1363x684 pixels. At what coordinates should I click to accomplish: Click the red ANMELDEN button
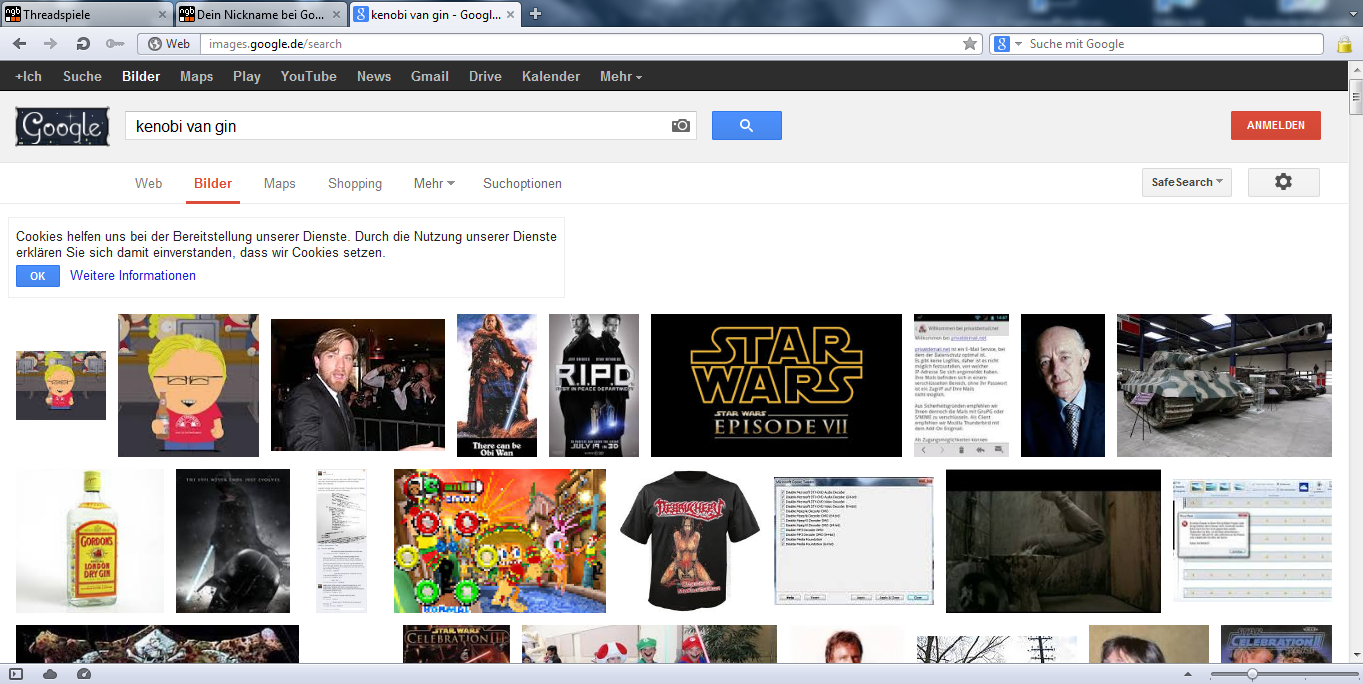coord(1276,125)
